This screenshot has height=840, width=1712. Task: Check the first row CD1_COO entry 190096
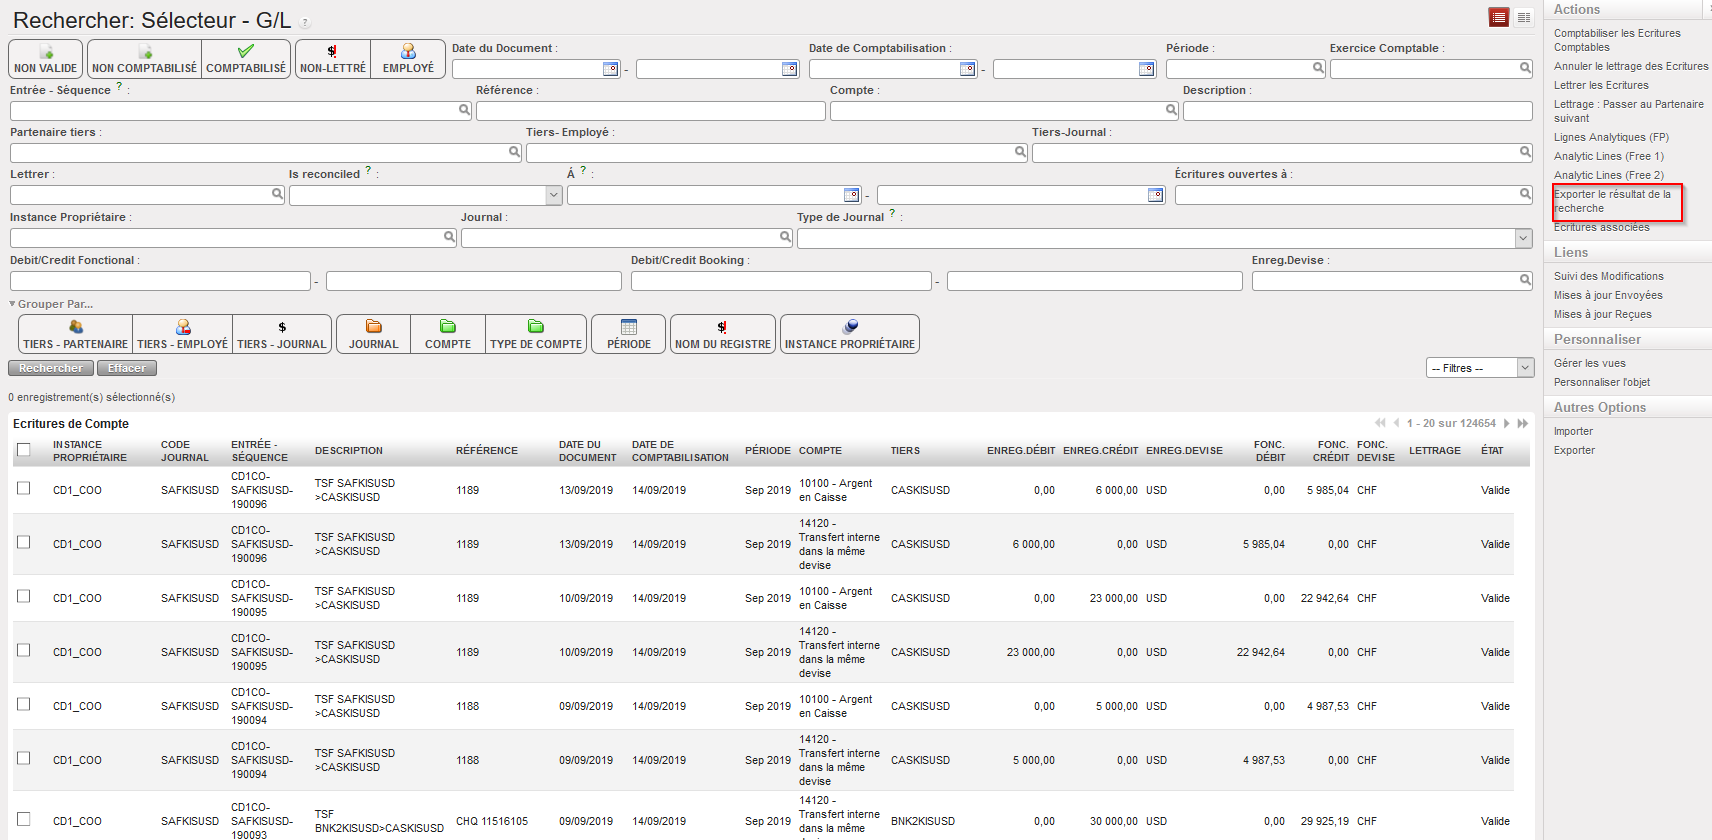click(x=24, y=489)
